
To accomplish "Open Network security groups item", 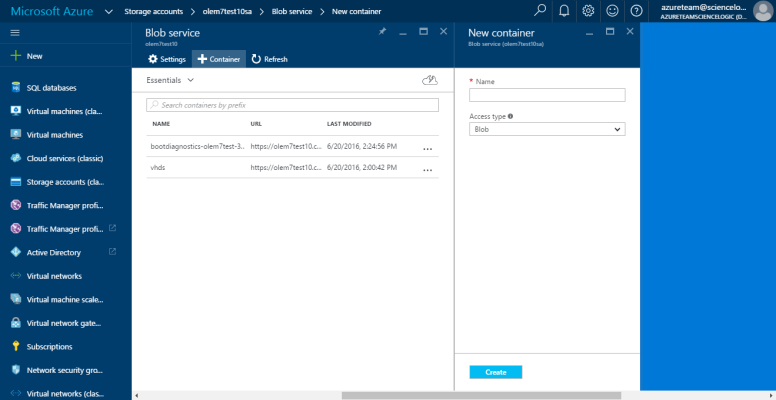I will [65, 370].
